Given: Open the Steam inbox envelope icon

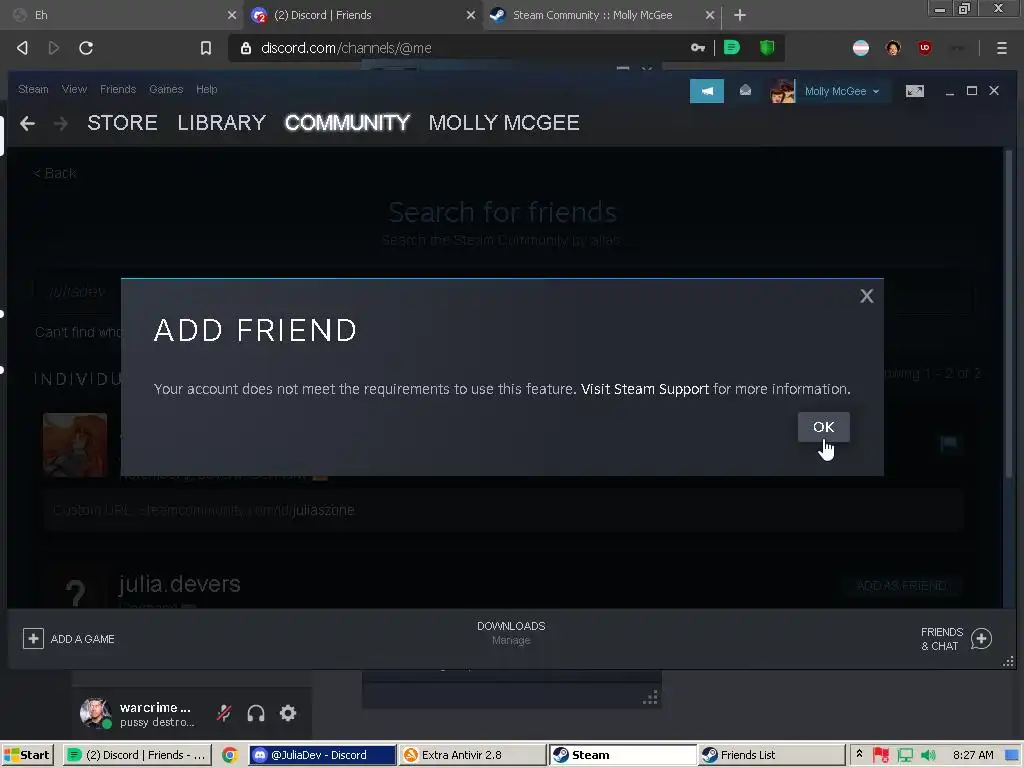Looking at the screenshot, I should click(x=745, y=91).
